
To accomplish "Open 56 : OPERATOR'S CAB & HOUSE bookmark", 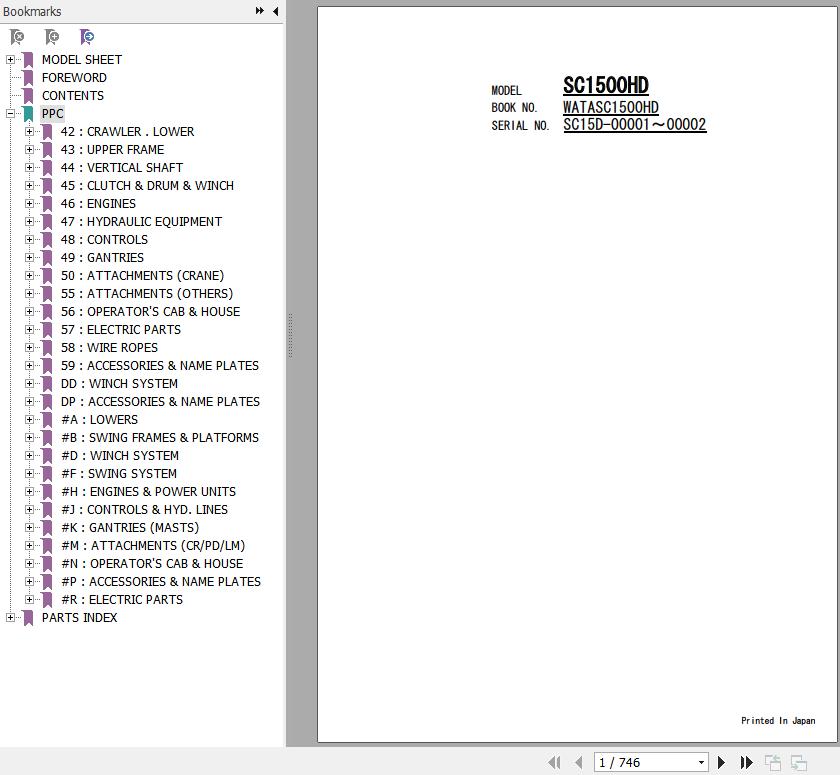I will (x=150, y=312).
